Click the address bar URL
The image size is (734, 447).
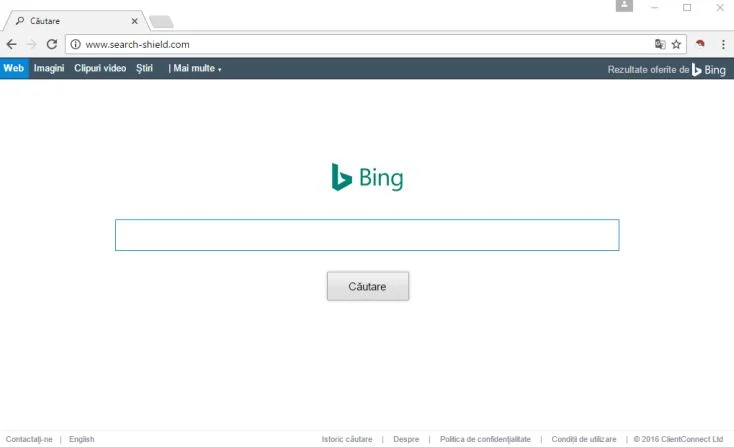137,44
